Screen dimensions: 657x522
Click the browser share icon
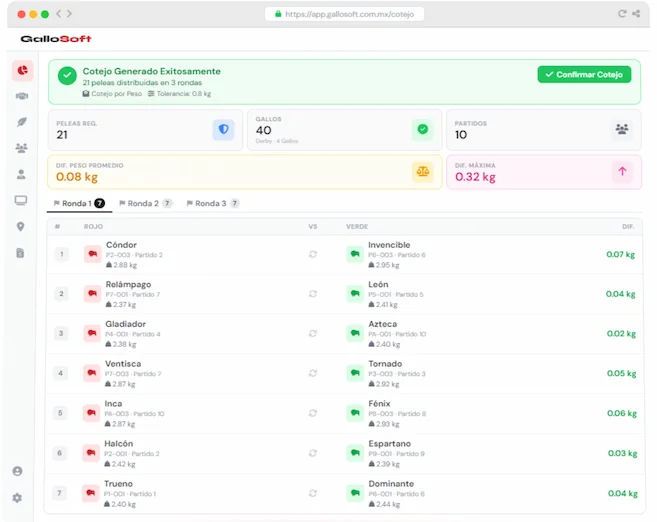636,13
